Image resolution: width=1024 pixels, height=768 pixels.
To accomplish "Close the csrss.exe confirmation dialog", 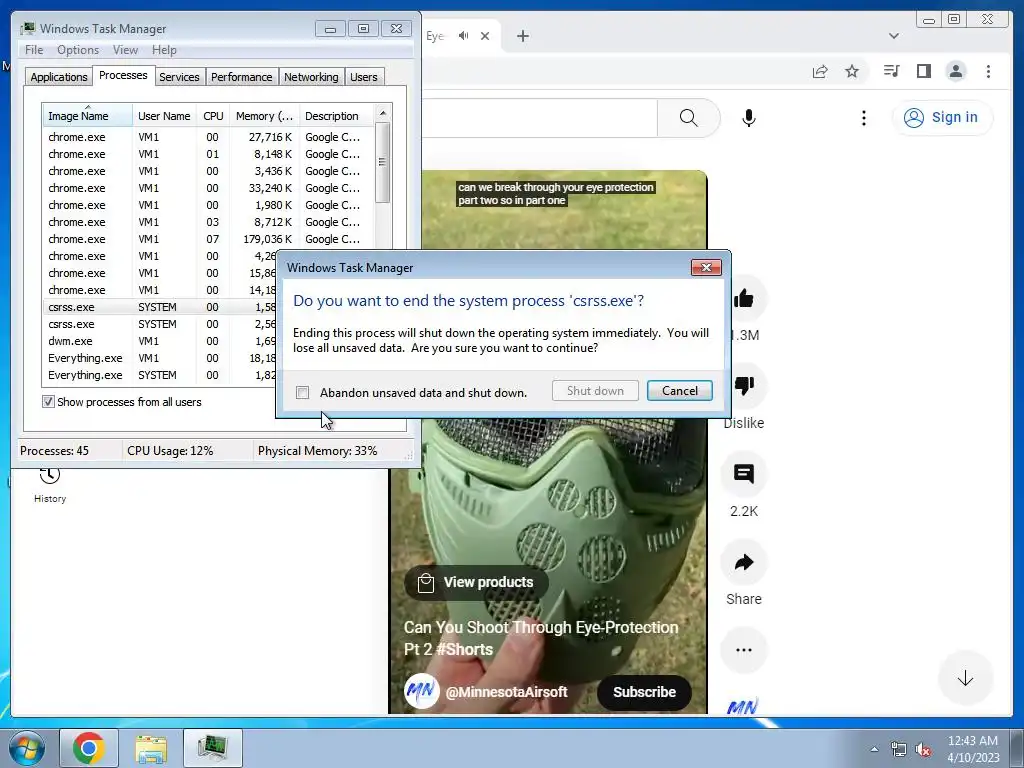I will (x=706, y=267).
